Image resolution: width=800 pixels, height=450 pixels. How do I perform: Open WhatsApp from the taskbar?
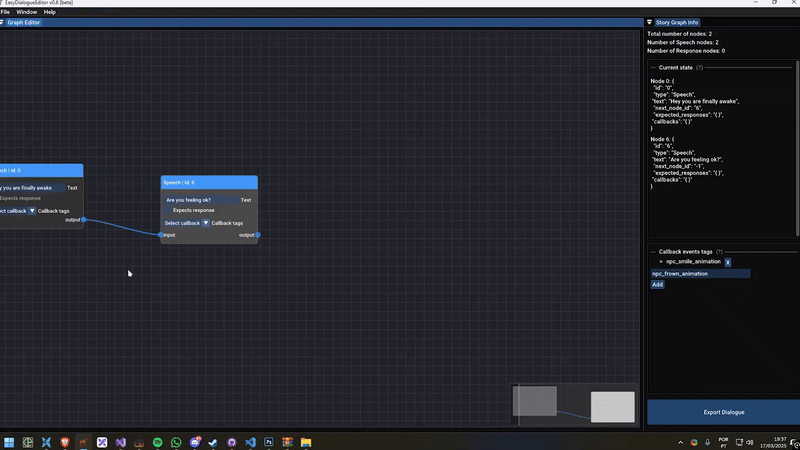[177, 442]
